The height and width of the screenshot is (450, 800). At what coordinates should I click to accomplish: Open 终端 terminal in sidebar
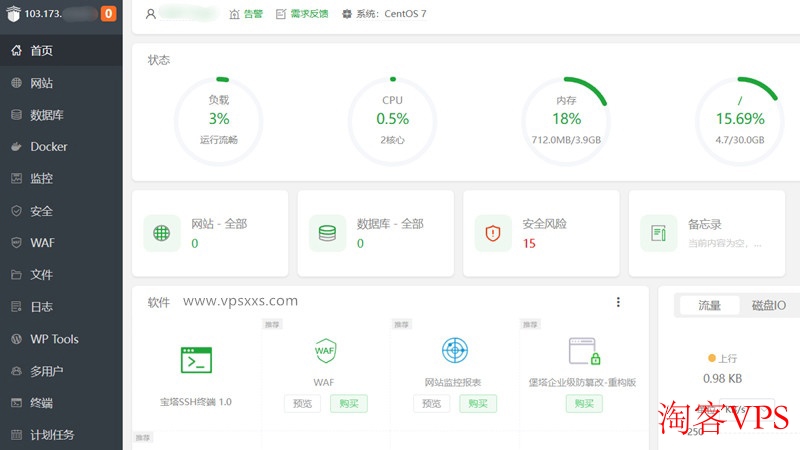pyautogui.click(x=61, y=403)
